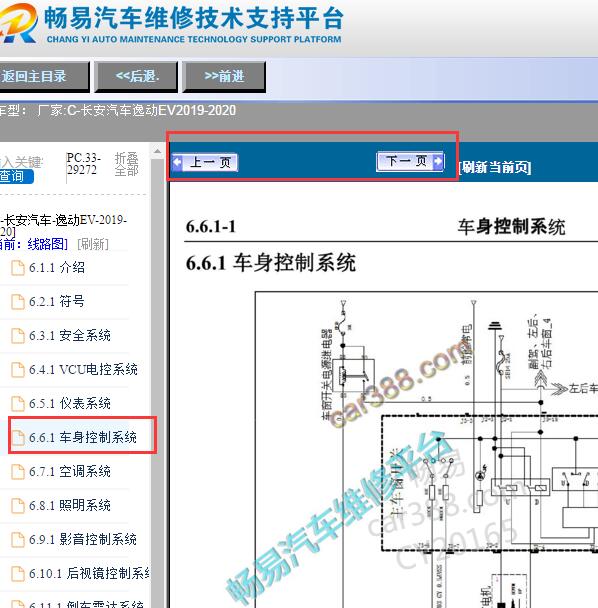The image size is (598, 608).
Task: Open tree item 6.7.1 空调系统
Action: click(x=70, y=472)
